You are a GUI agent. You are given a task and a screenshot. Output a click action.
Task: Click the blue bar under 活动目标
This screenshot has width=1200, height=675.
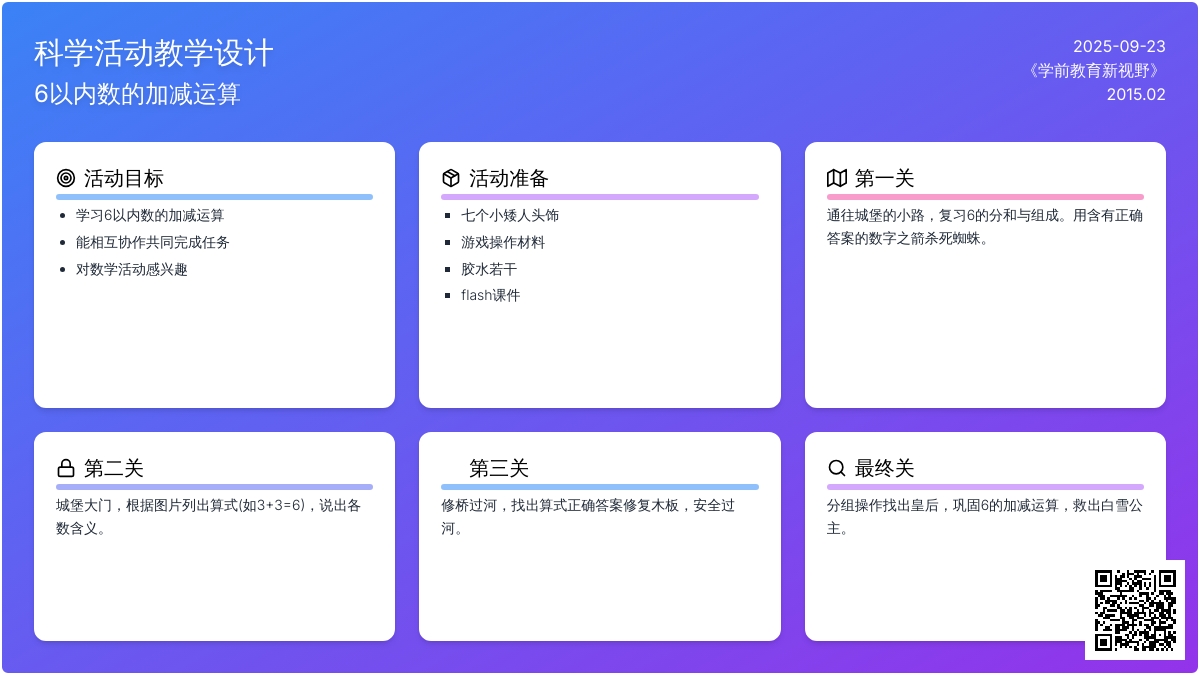214,197
